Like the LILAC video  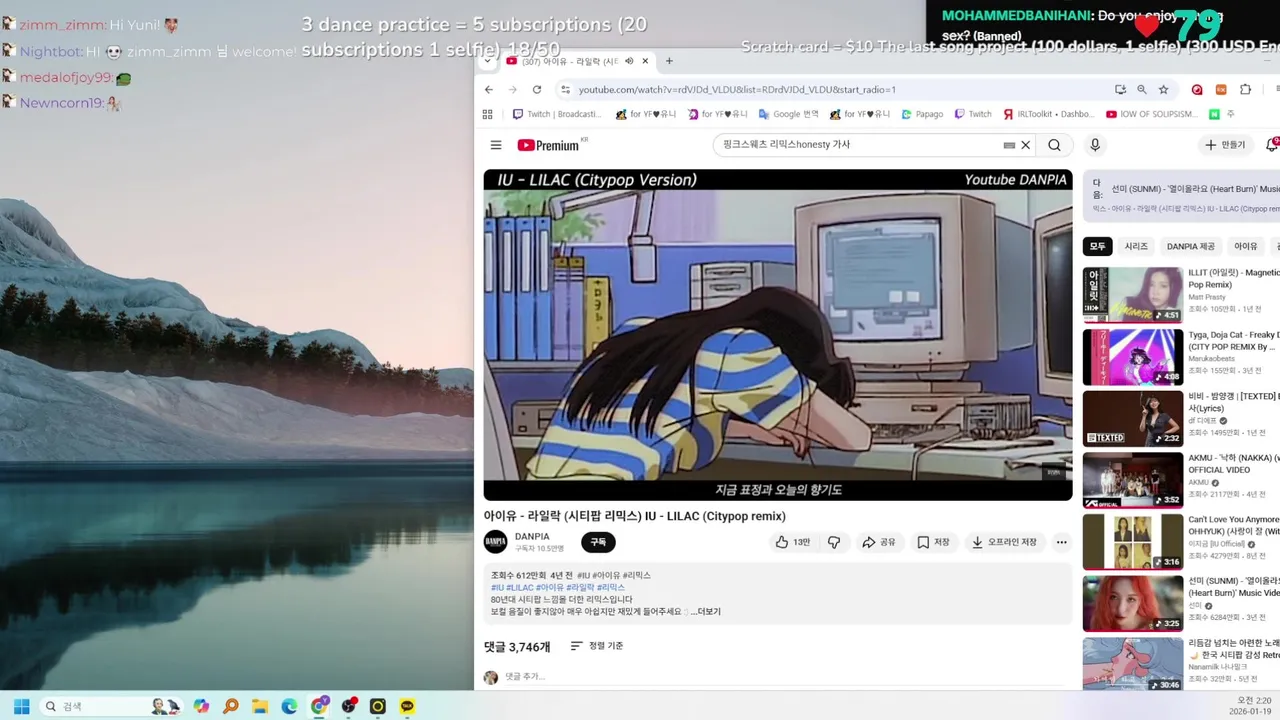click(792, 542)
